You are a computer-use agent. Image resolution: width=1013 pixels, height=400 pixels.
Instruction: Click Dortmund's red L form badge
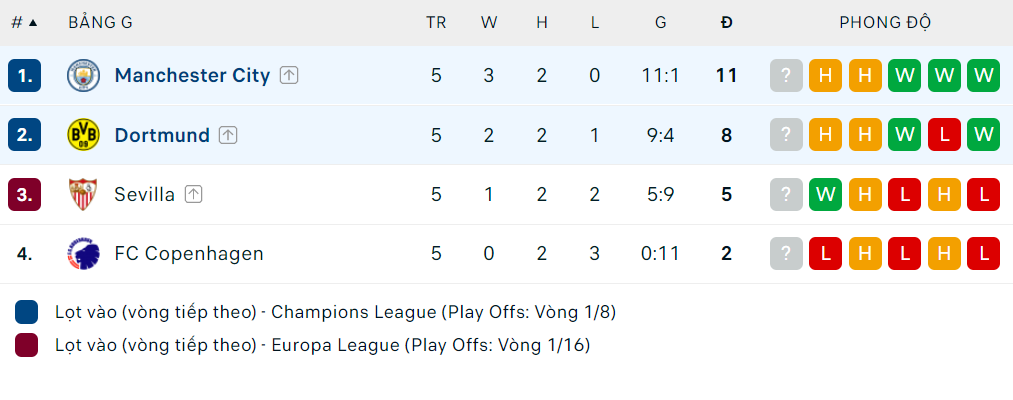[944, 135]
